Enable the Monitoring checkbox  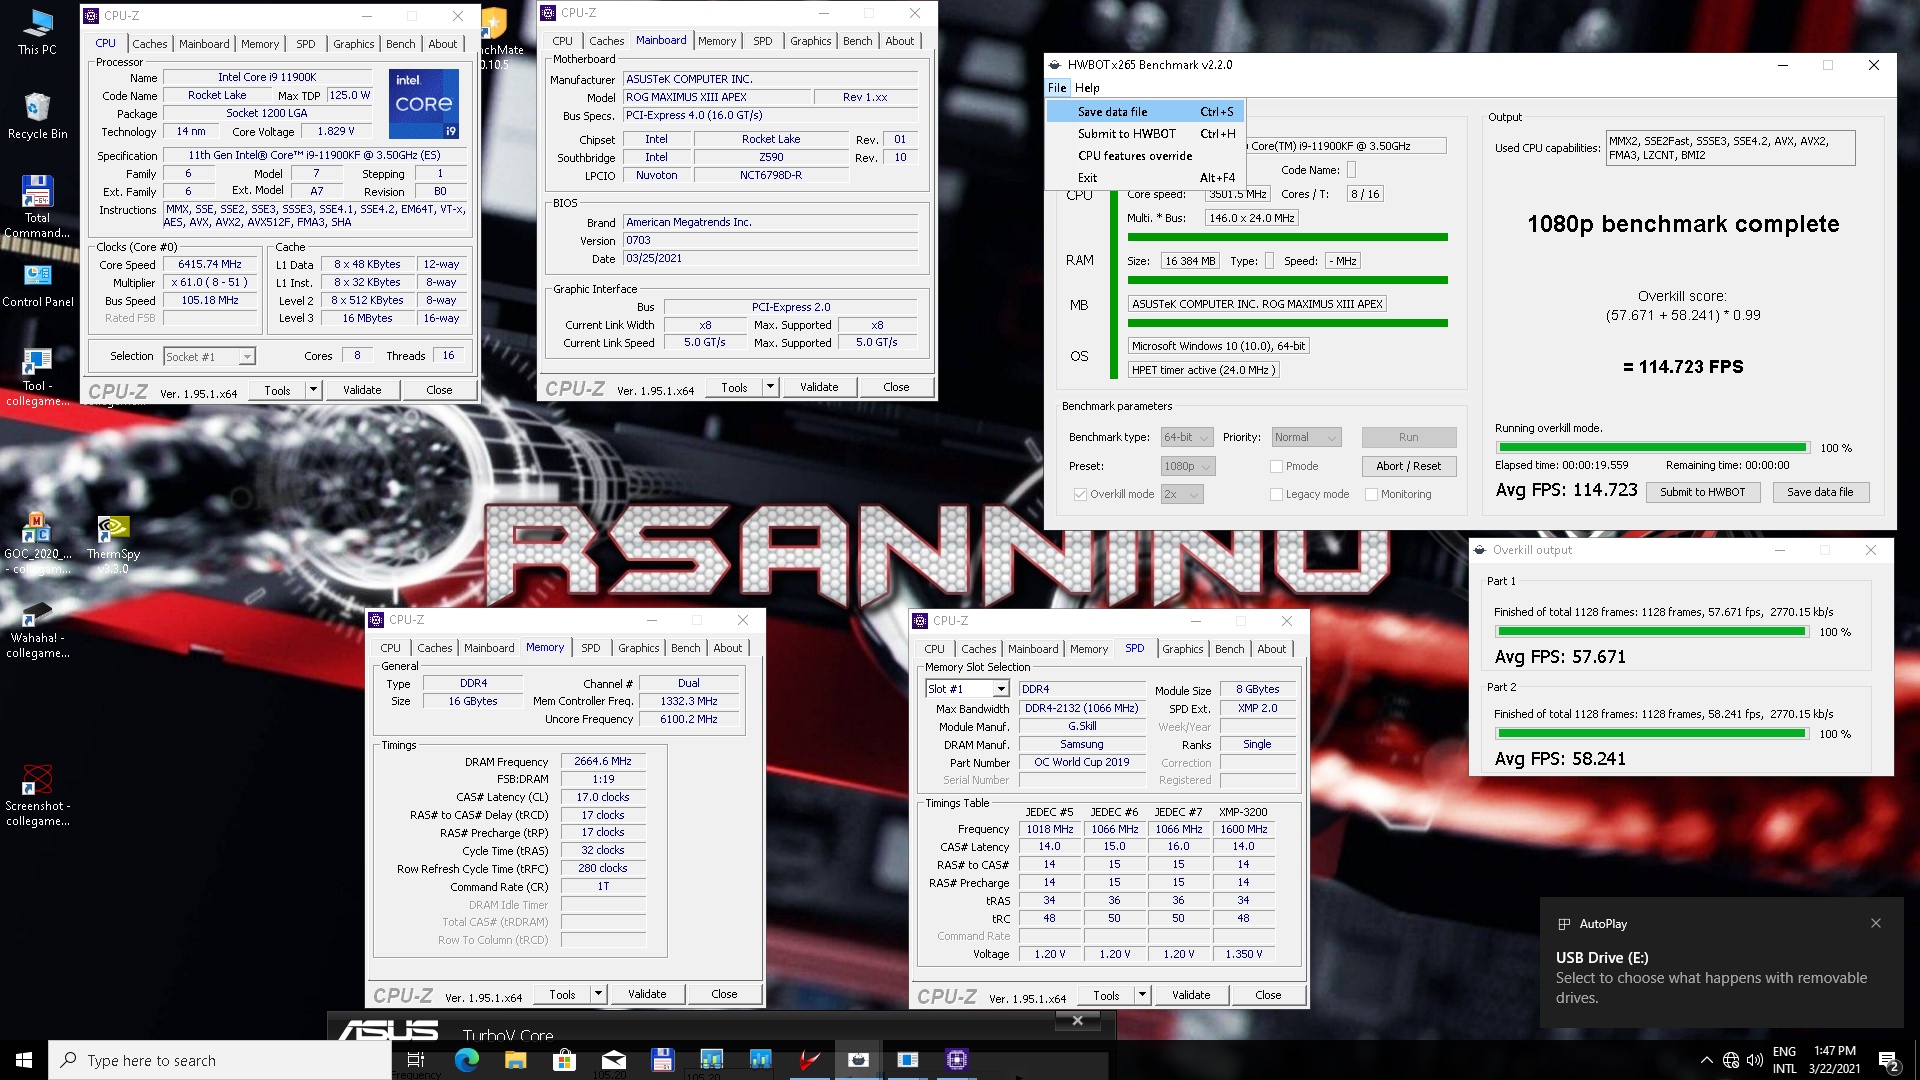(1372, 494)
